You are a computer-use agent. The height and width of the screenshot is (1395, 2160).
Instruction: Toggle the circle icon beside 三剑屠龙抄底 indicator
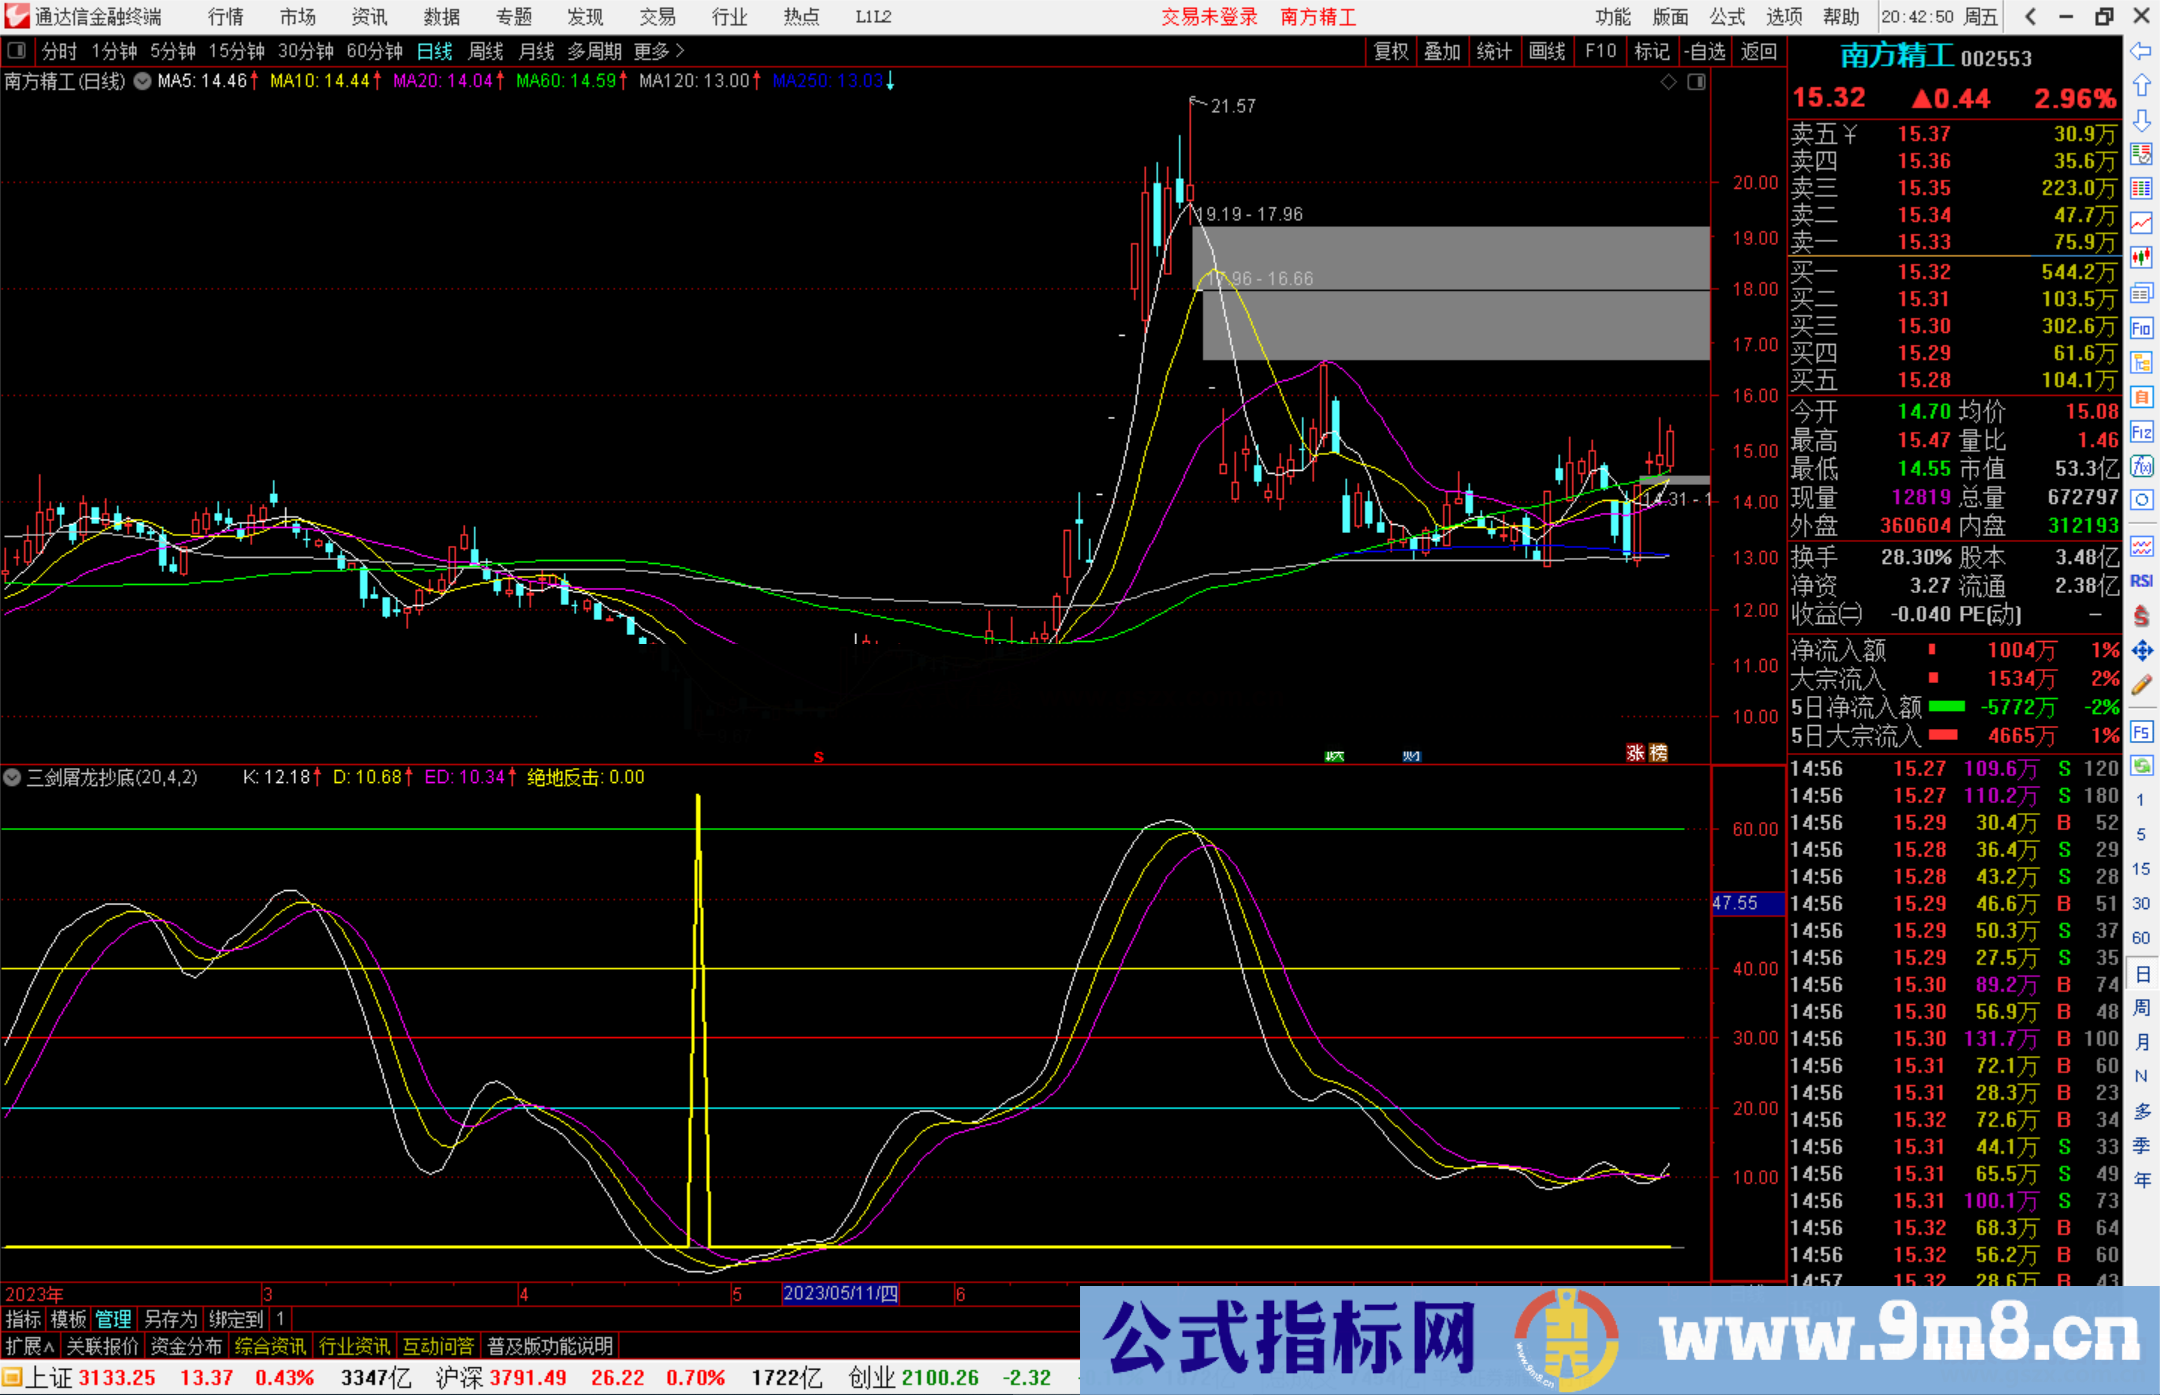(13, 778)
